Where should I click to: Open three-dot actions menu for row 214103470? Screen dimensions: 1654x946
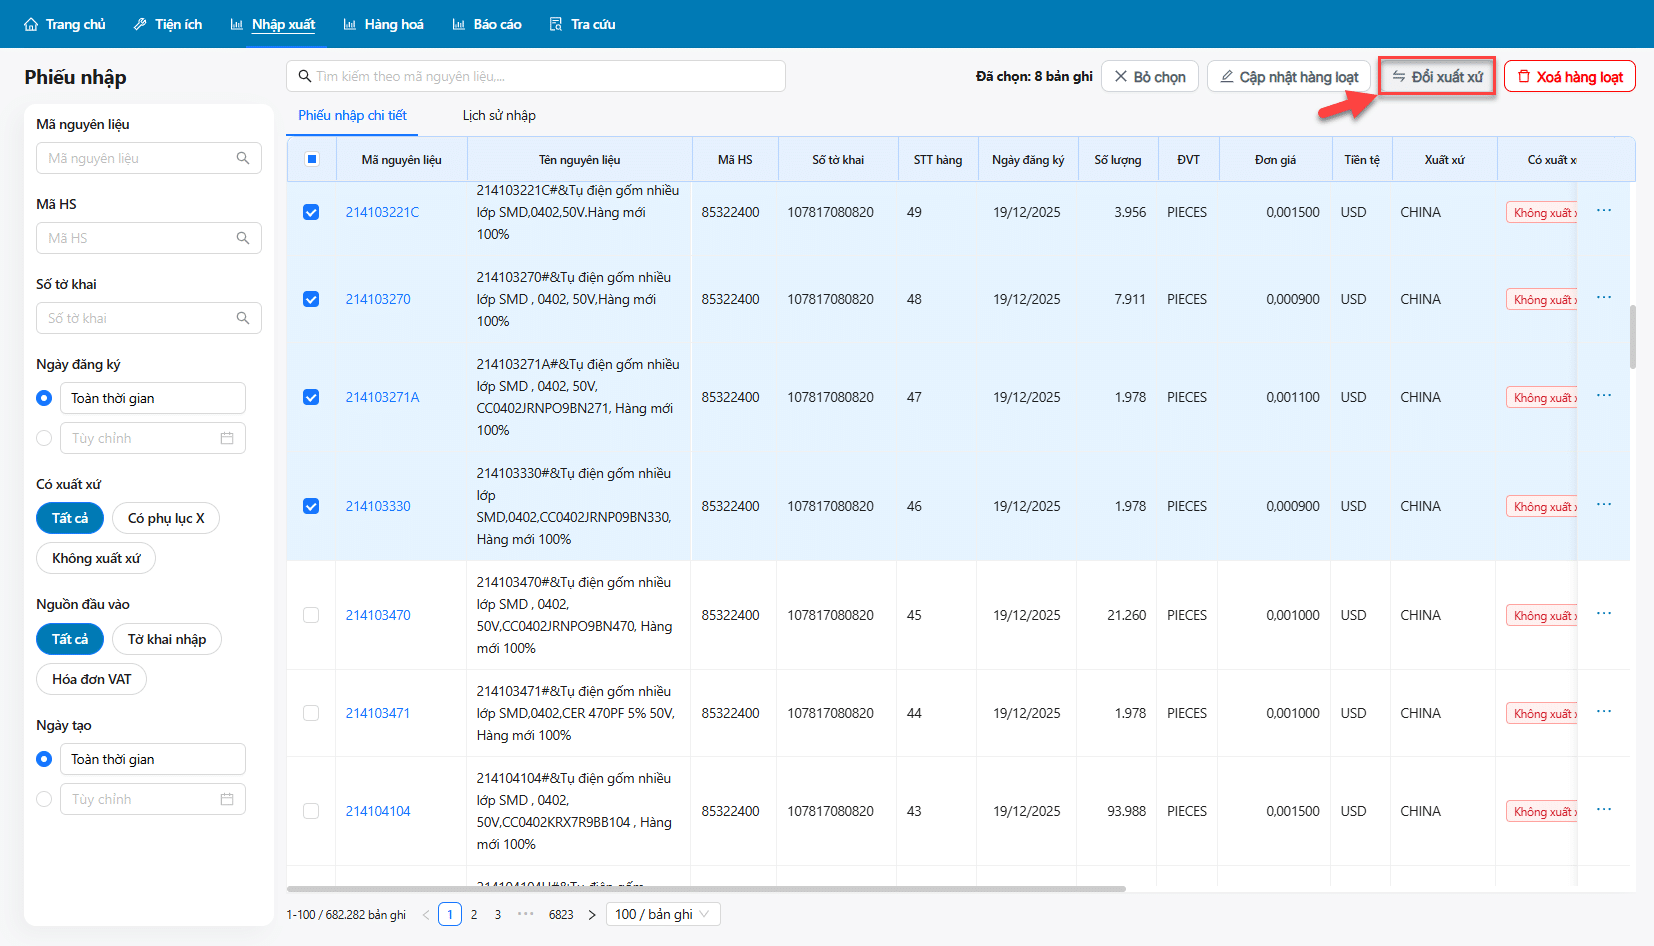(x=1604, y=614)
